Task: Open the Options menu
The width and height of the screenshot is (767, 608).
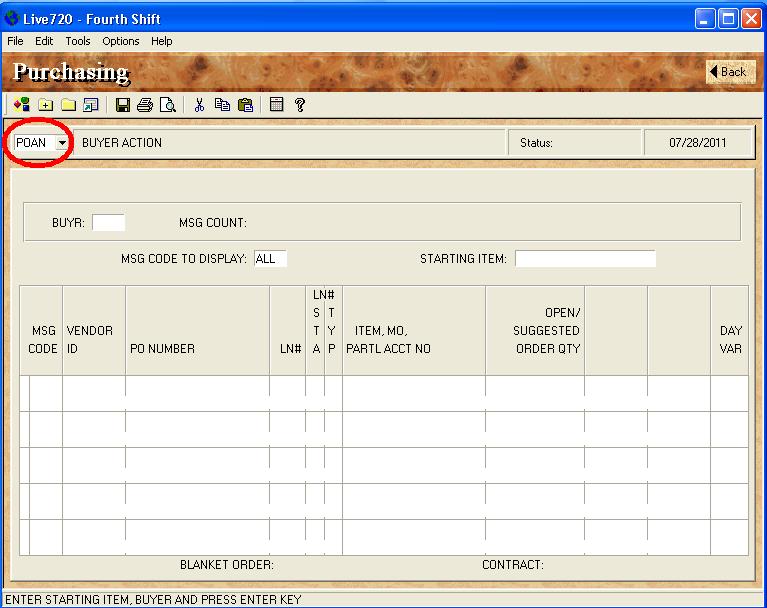Action: click(121, 41)
